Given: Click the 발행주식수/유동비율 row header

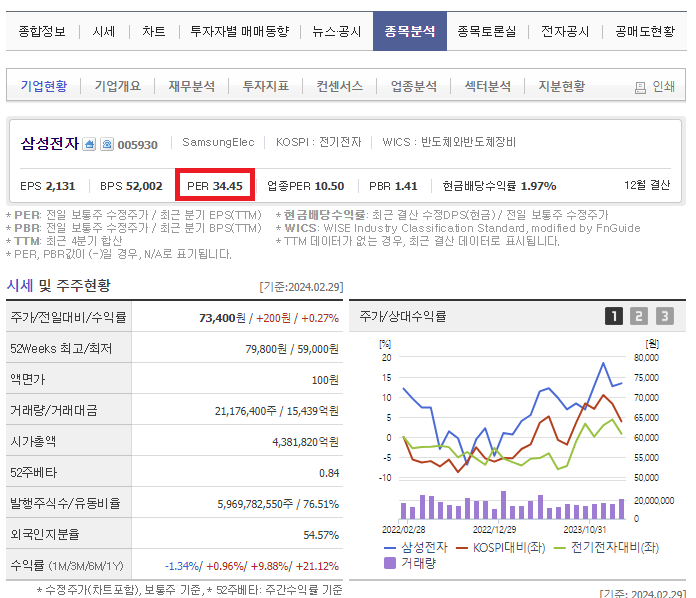Looking at the screenshot, I should pyautogui.click(x=68, y=503).
